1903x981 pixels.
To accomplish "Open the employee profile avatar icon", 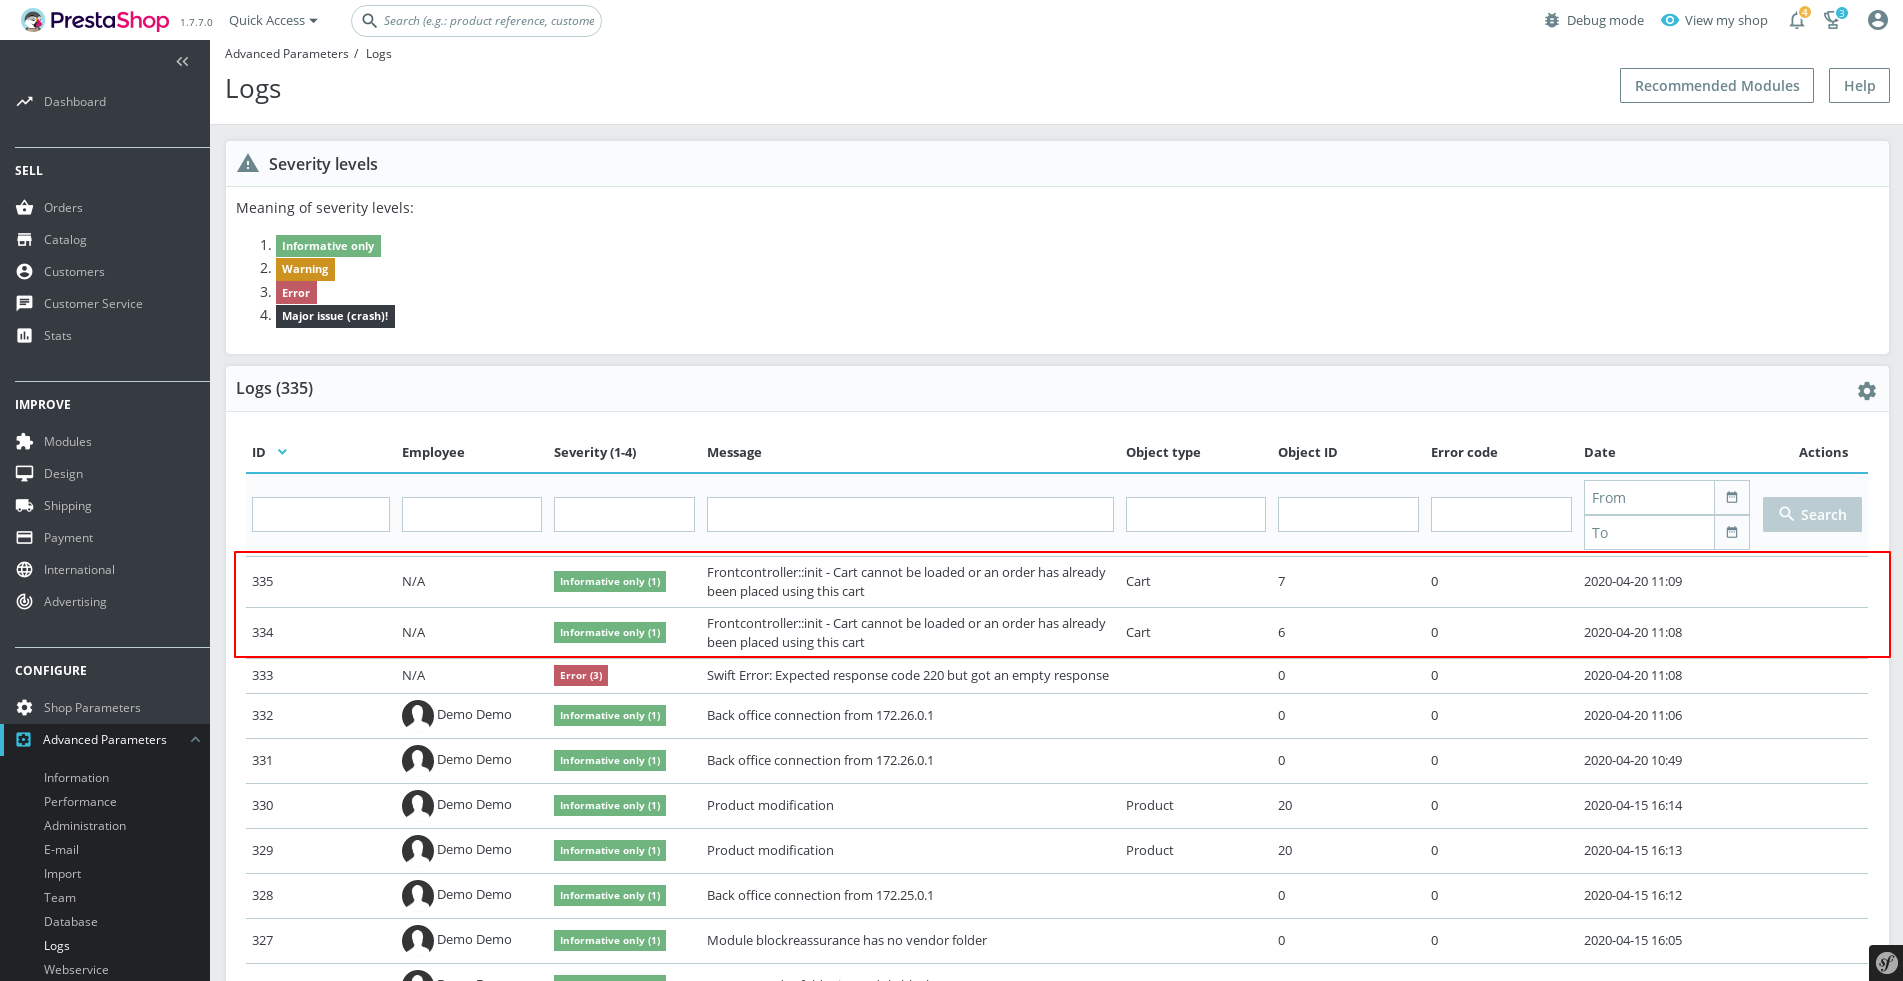I will point(1878,20).
